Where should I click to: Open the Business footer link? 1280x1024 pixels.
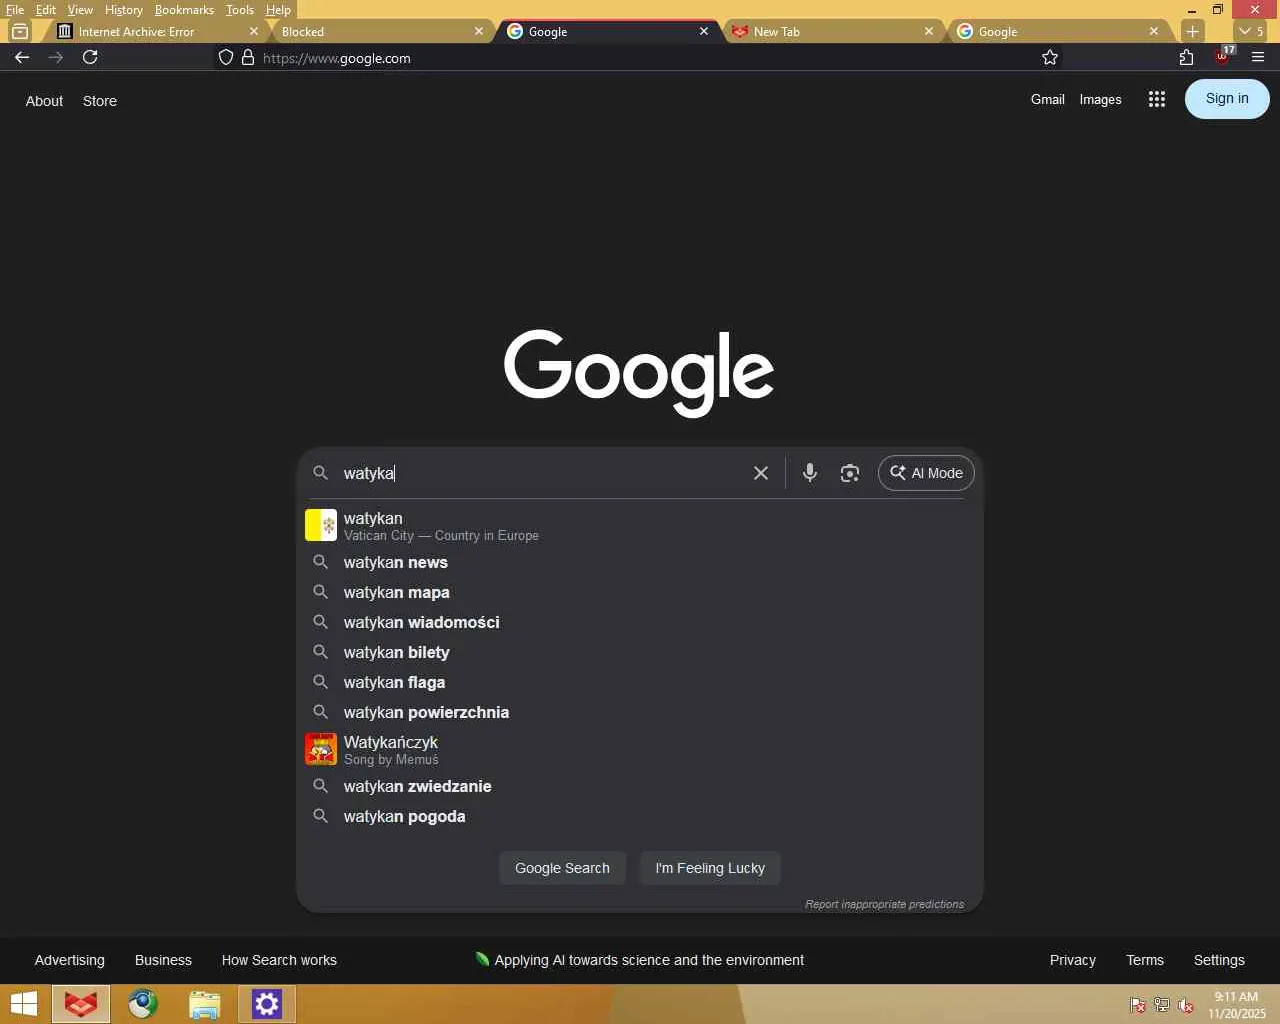tap(163, 960)
